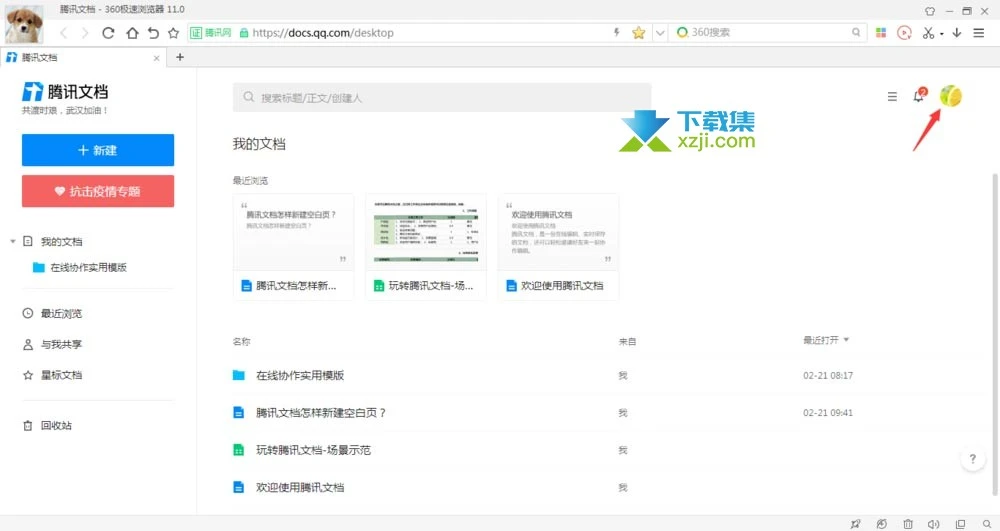Image resolution: width=1000 pixels, height=531 pixels.
Task: Click the 新建 create button
Action: tap(98, 150)
